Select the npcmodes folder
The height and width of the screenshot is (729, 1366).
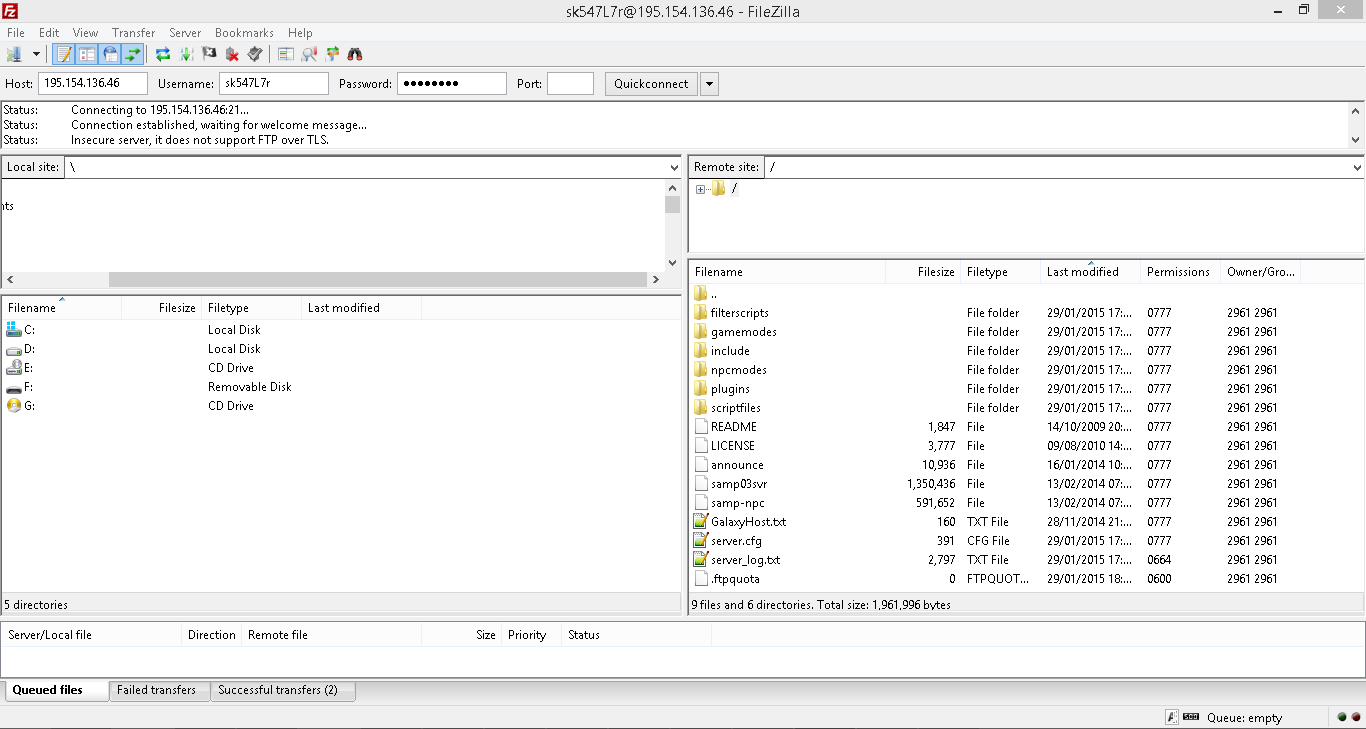click(738, 370)
